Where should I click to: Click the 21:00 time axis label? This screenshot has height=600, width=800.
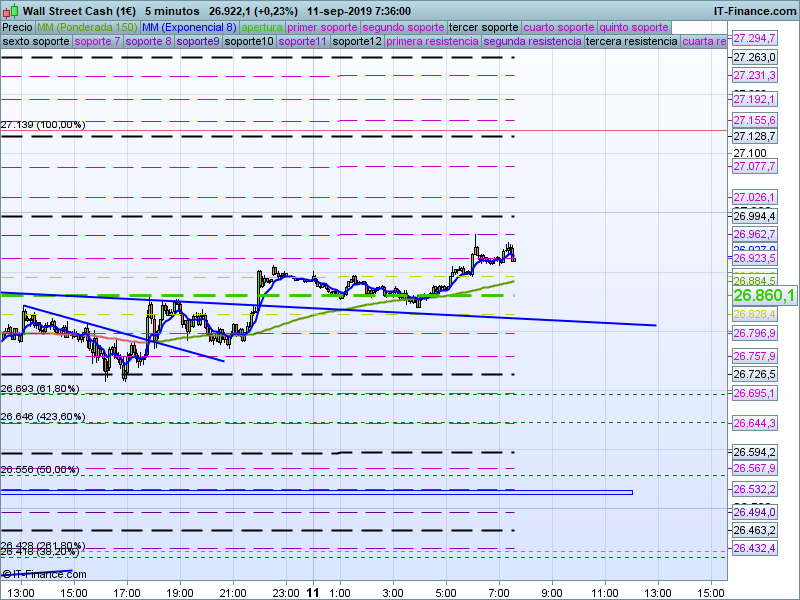point(233,593)
